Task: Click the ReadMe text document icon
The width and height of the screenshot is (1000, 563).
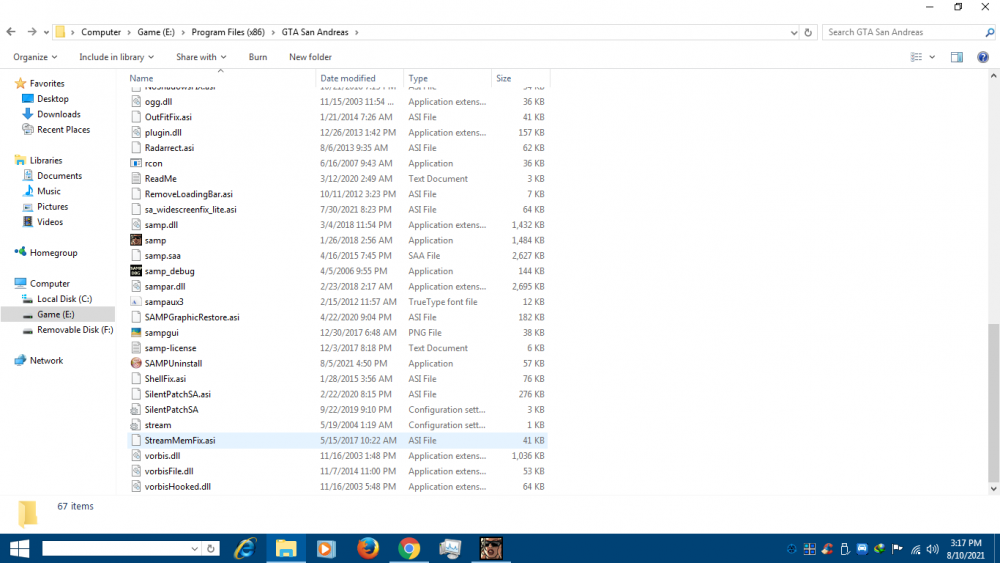Action: click(x=136, y=179)
